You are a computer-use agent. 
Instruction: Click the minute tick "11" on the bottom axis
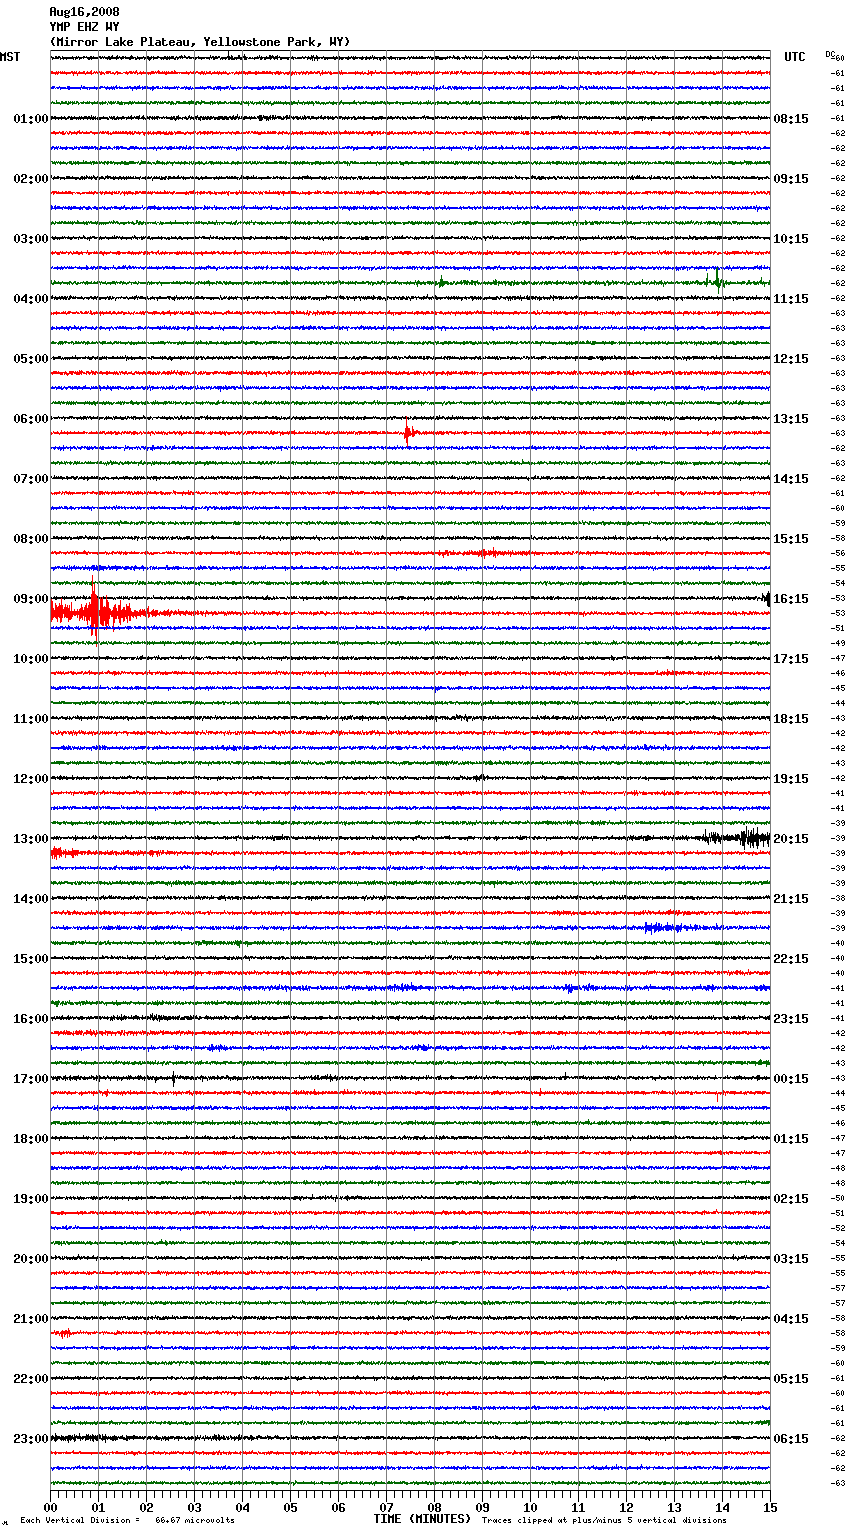click(x=578, y=1507)
